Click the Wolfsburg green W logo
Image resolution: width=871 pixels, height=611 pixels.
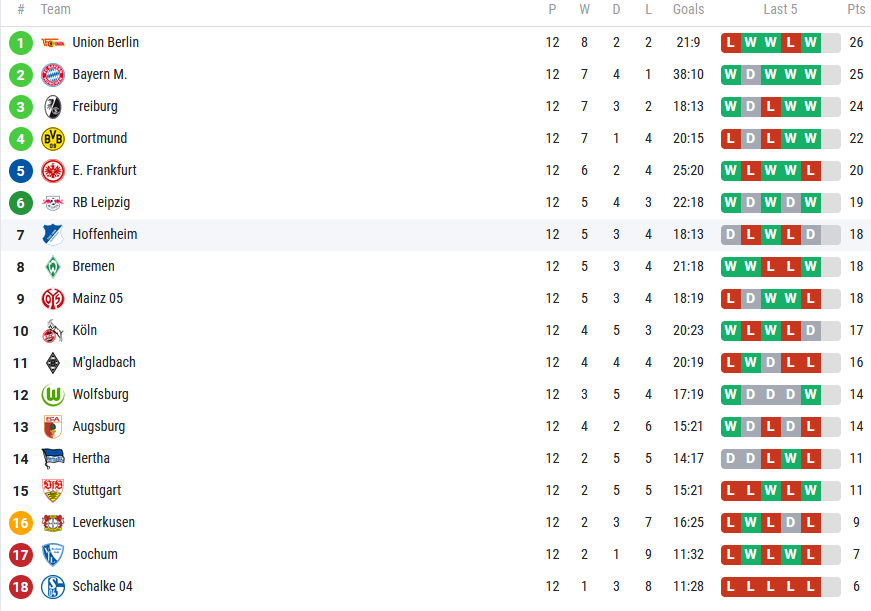pos(53,395)
